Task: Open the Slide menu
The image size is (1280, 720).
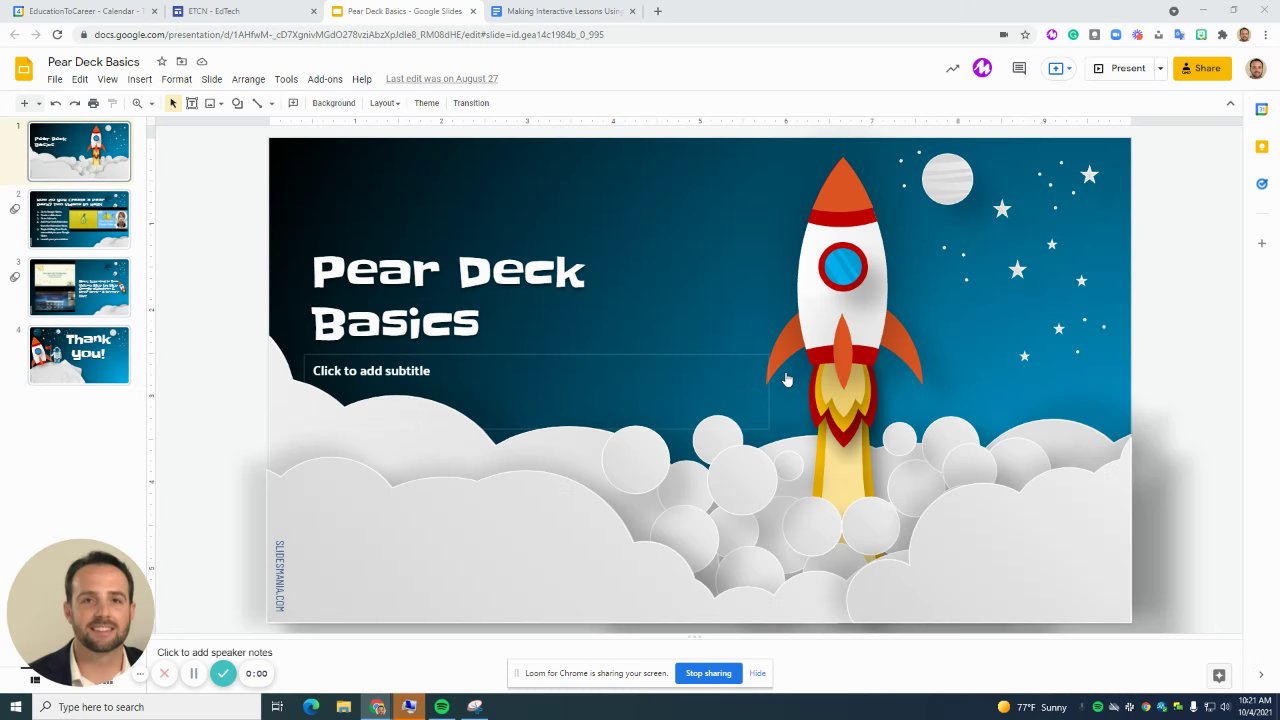Action: (x=212, y=79)
